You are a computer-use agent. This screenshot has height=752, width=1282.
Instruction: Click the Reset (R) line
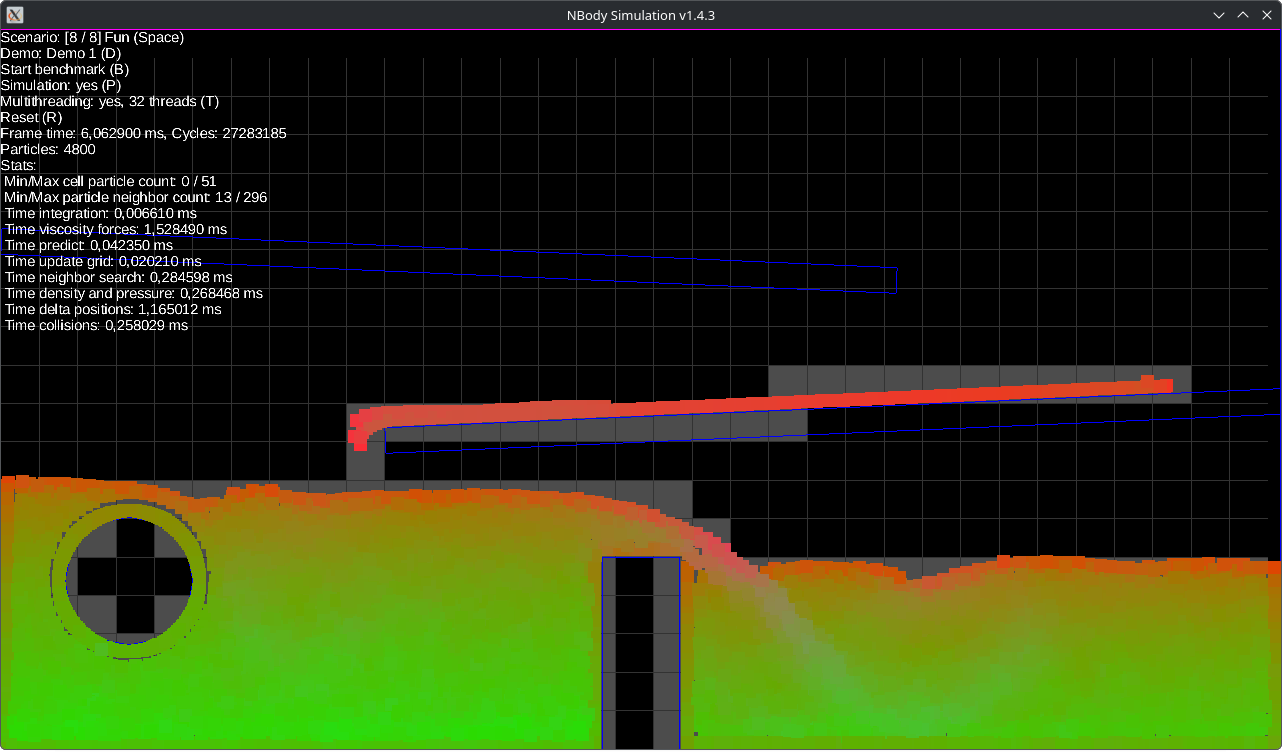pyautogui.click(x=31, y=118)
